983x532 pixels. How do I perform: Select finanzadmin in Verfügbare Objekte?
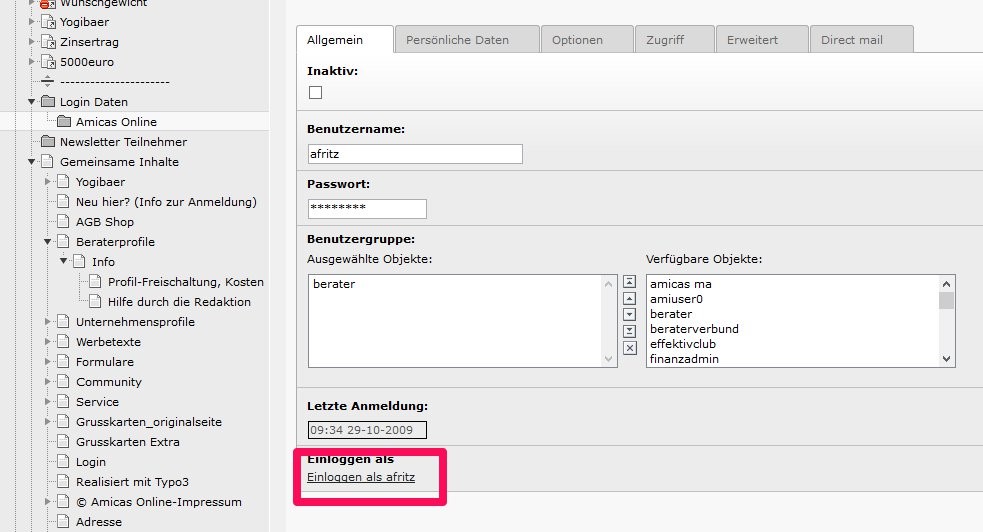pos(684,359)
